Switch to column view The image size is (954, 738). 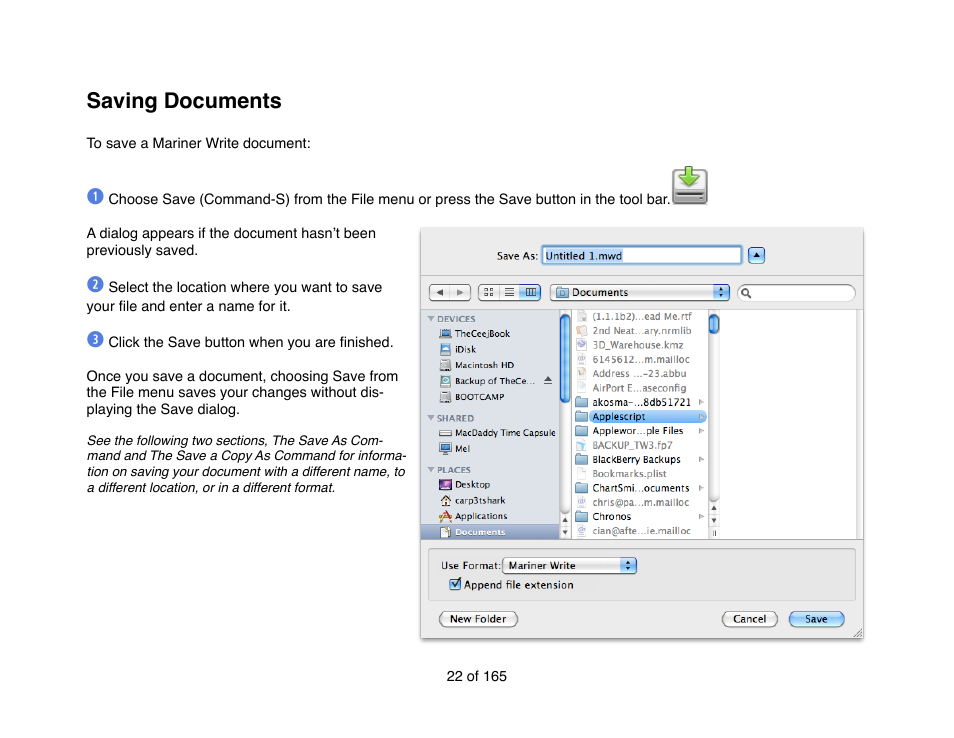(x=533, y=292)
